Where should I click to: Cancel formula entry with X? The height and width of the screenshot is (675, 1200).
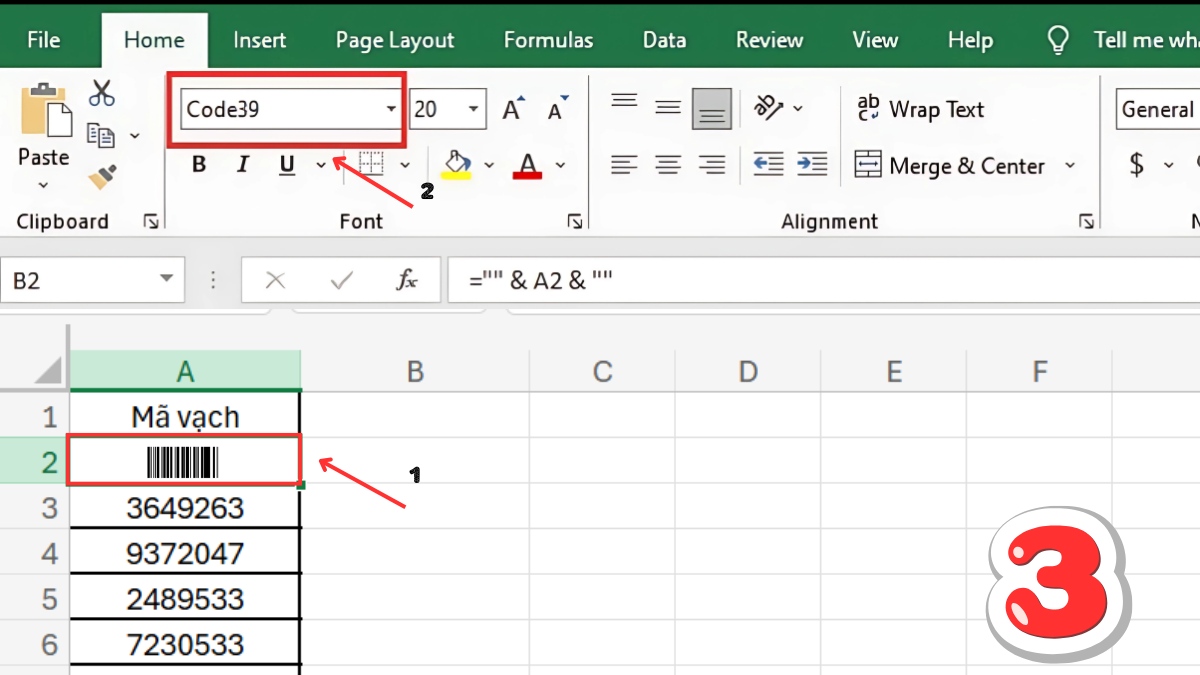(275, 281)
